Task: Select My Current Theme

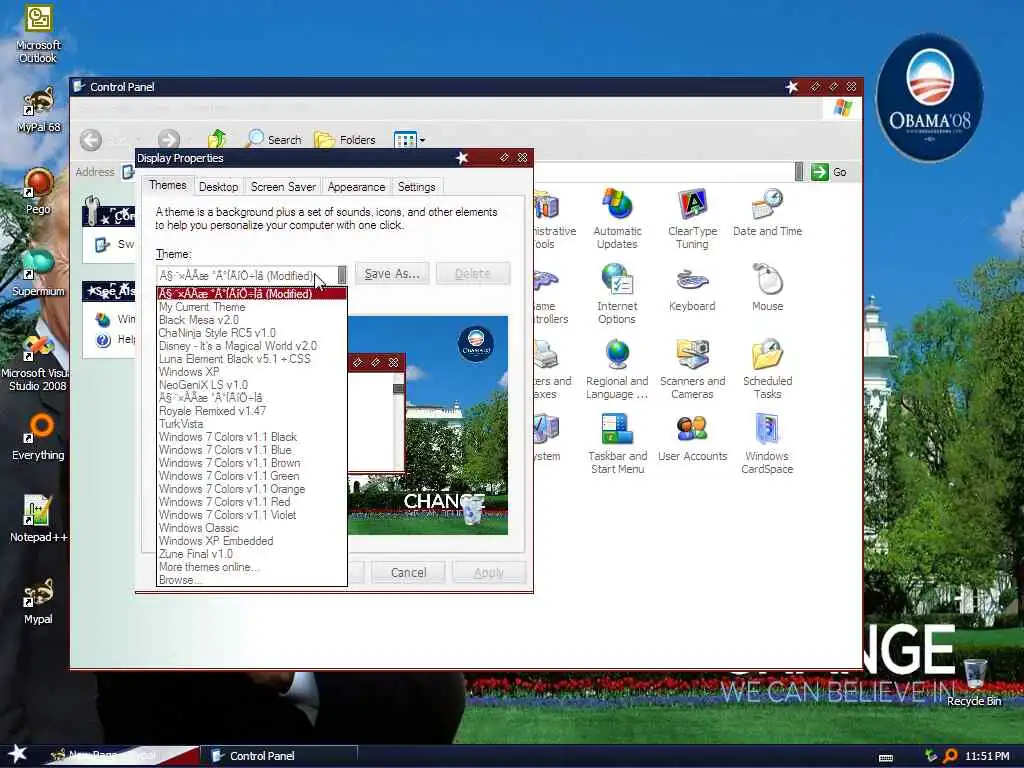Action: point(251,307)
